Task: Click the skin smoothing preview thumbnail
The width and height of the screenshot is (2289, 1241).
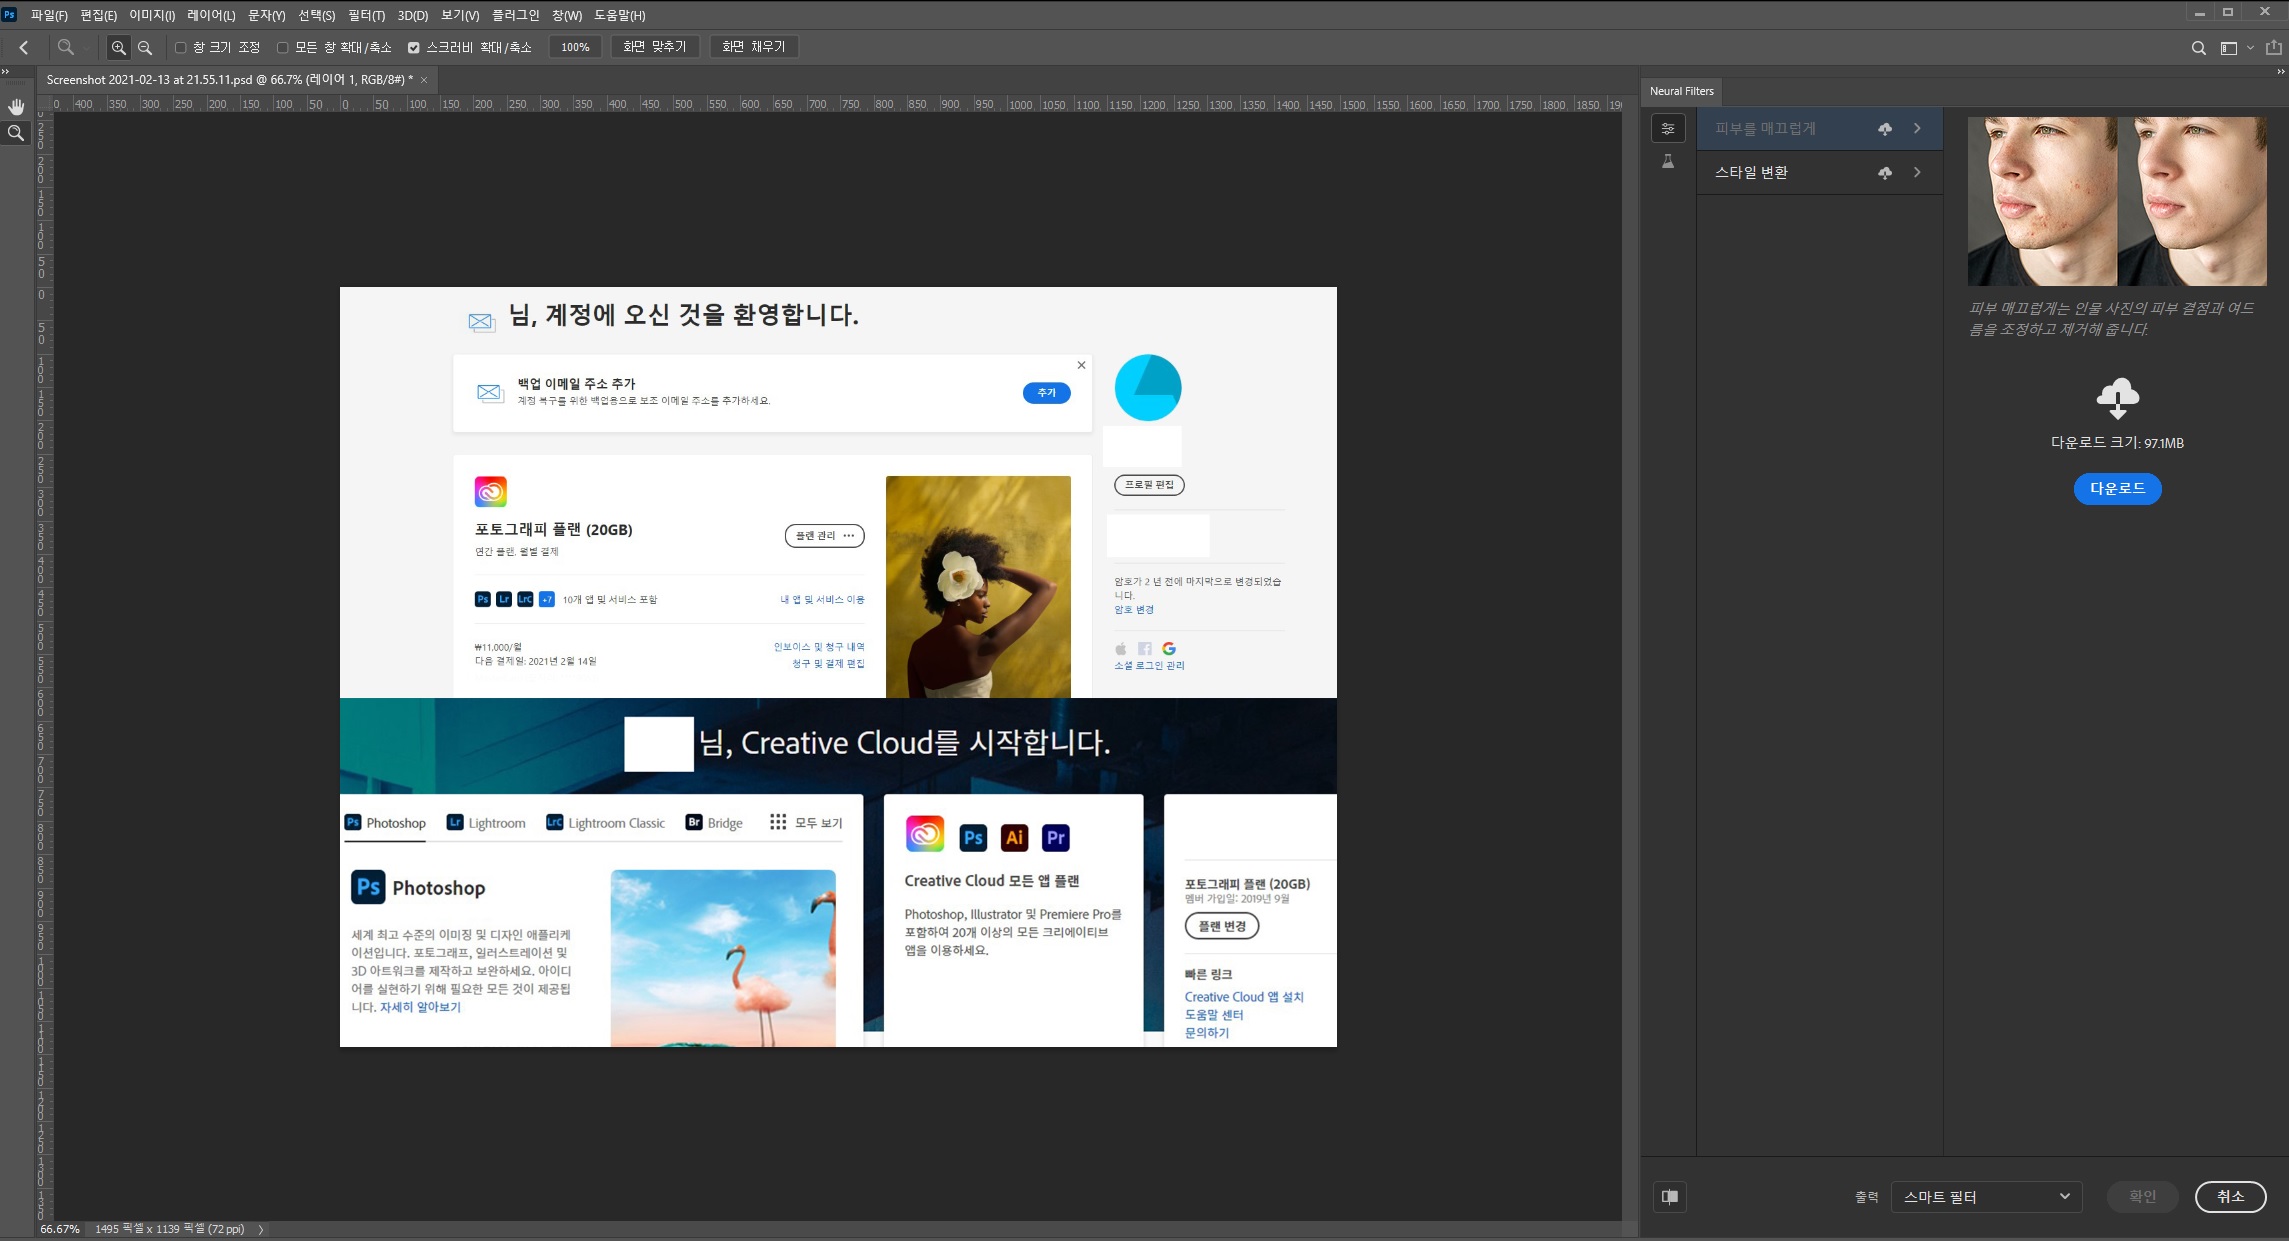Action: pyautogui.click(x=2117, y=201)
